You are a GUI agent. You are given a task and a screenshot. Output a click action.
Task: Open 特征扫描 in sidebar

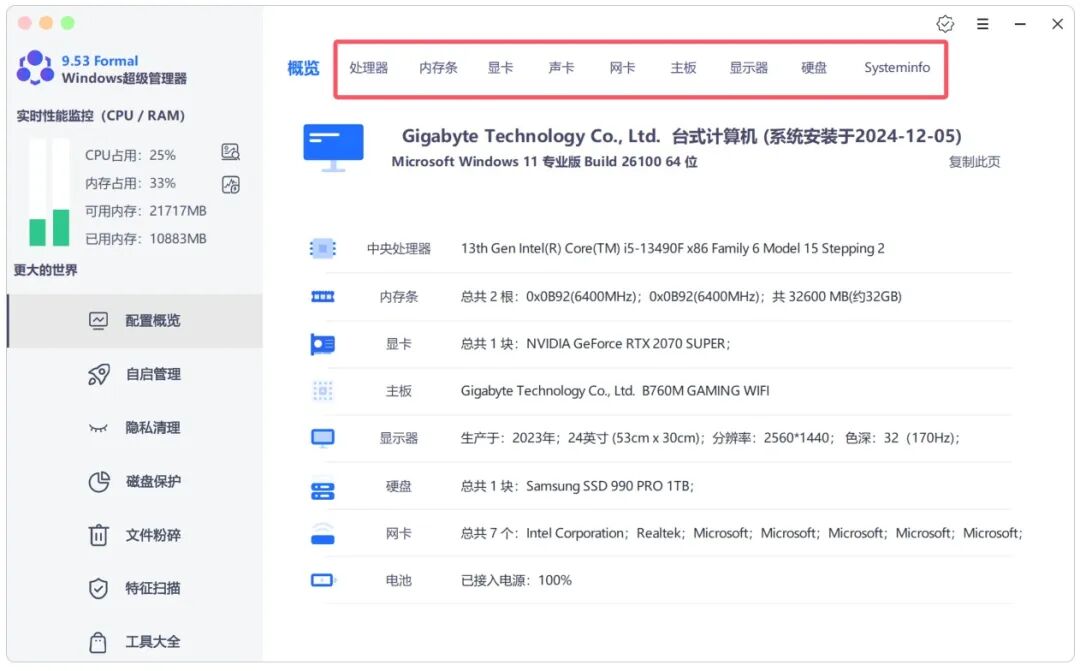coord(135,588)
